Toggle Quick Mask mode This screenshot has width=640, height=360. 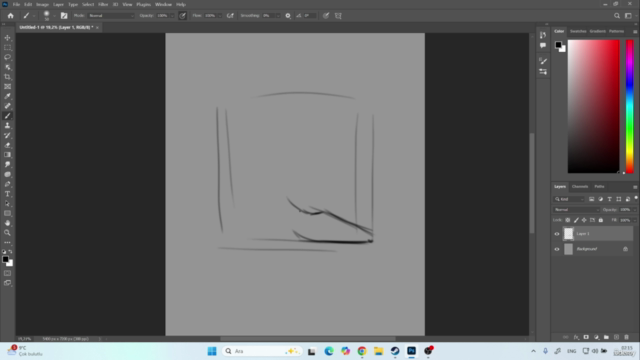(x=7, y=273)
